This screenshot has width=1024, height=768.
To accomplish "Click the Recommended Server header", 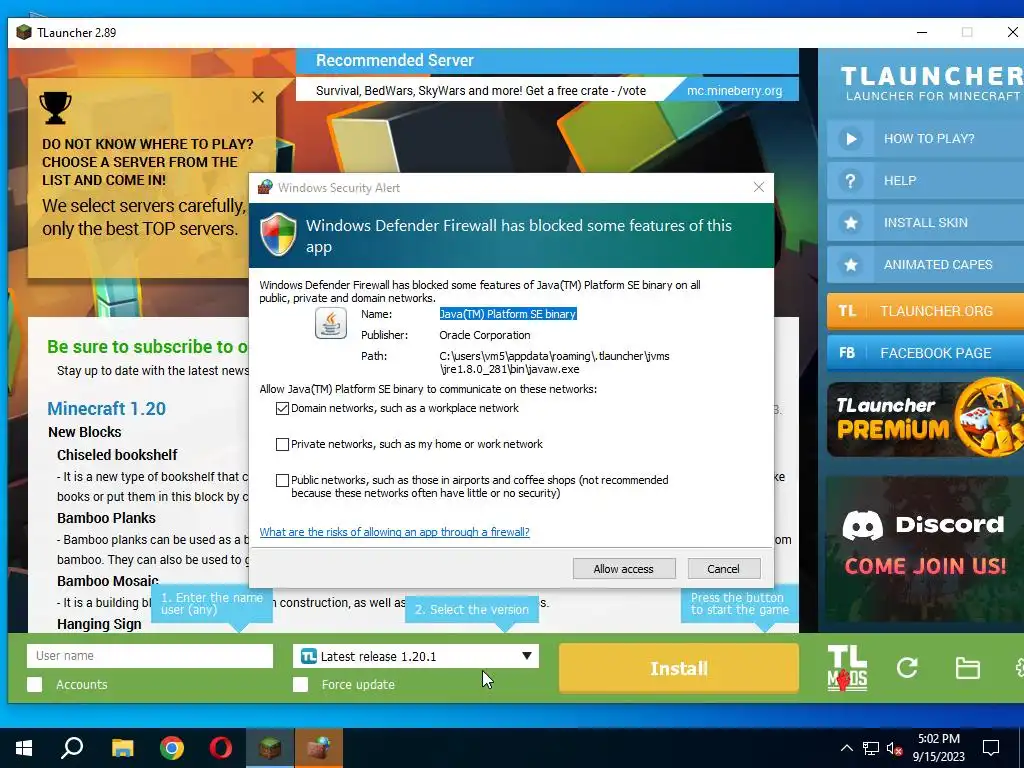I will 395,61.
